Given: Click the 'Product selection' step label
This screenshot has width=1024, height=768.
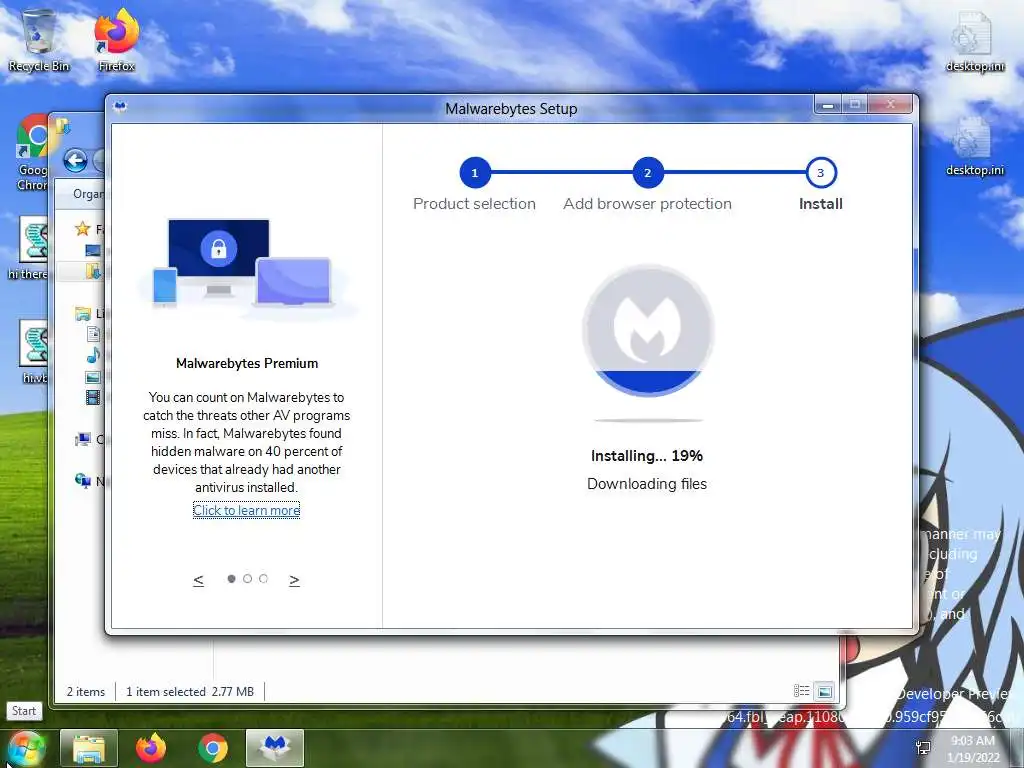Looking at the screenshot, I should pyautogui.click(x=475, y=204).
